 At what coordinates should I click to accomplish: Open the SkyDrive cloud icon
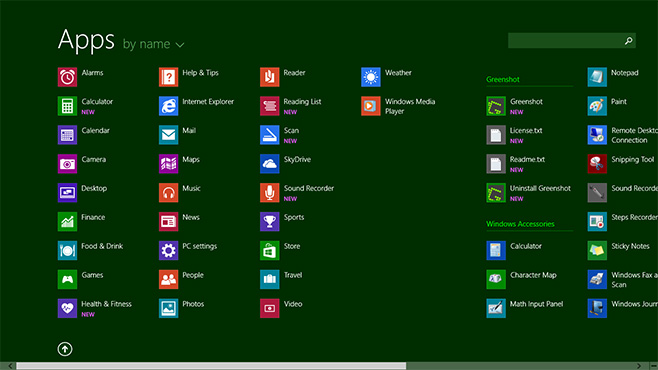coord(269,164)
